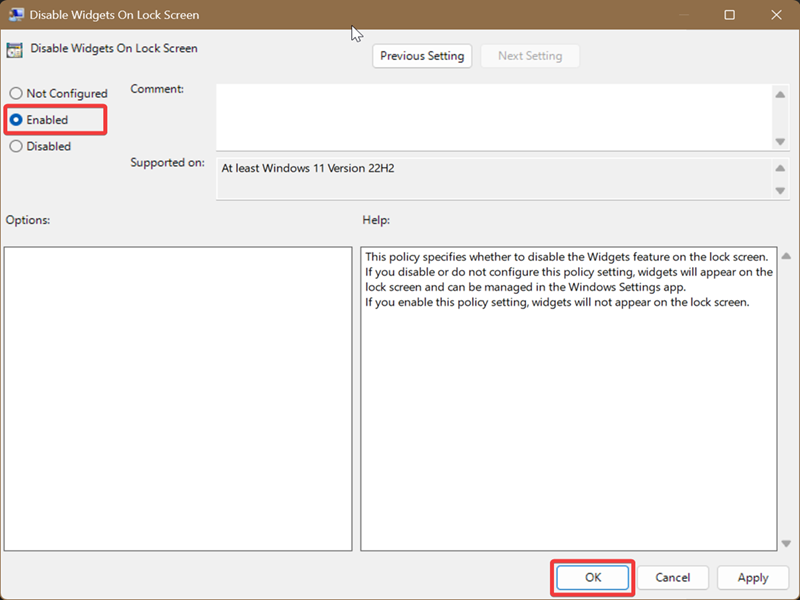Maximize the Disable Widgets dialog window

[730, 15]
